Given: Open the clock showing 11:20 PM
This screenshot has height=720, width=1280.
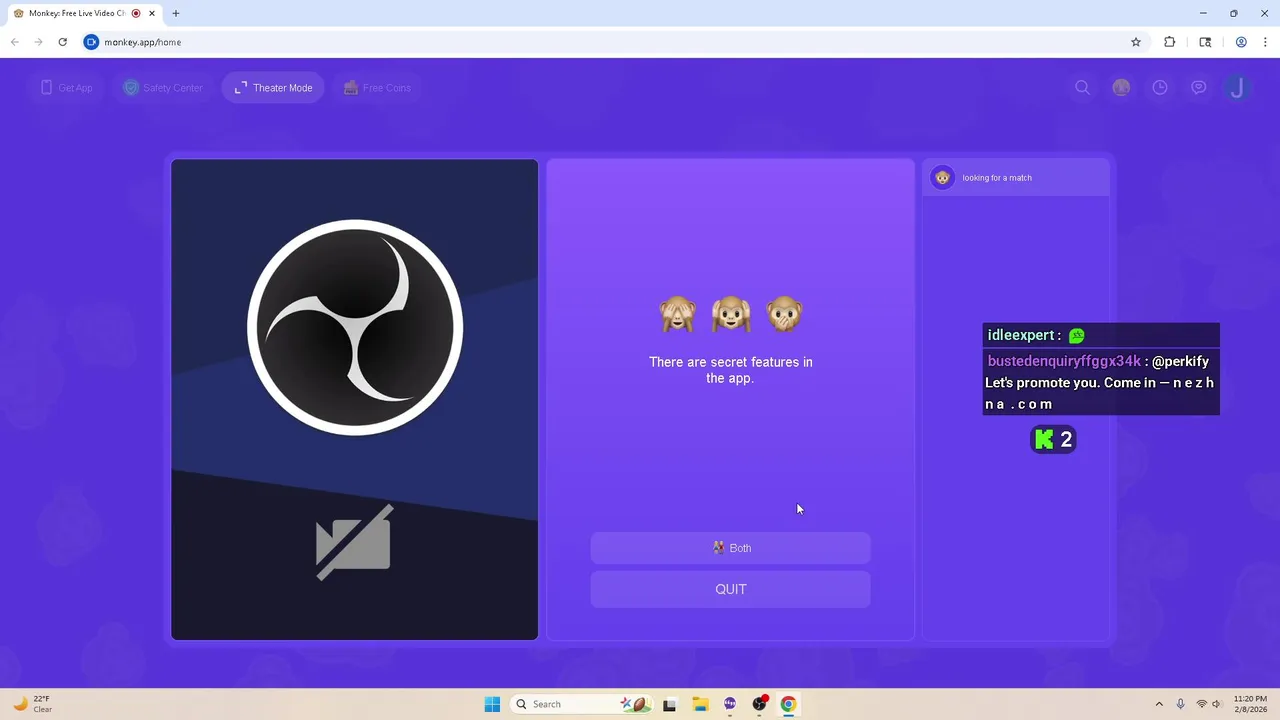Looking at the screenshot, I should coord(1250,704).
